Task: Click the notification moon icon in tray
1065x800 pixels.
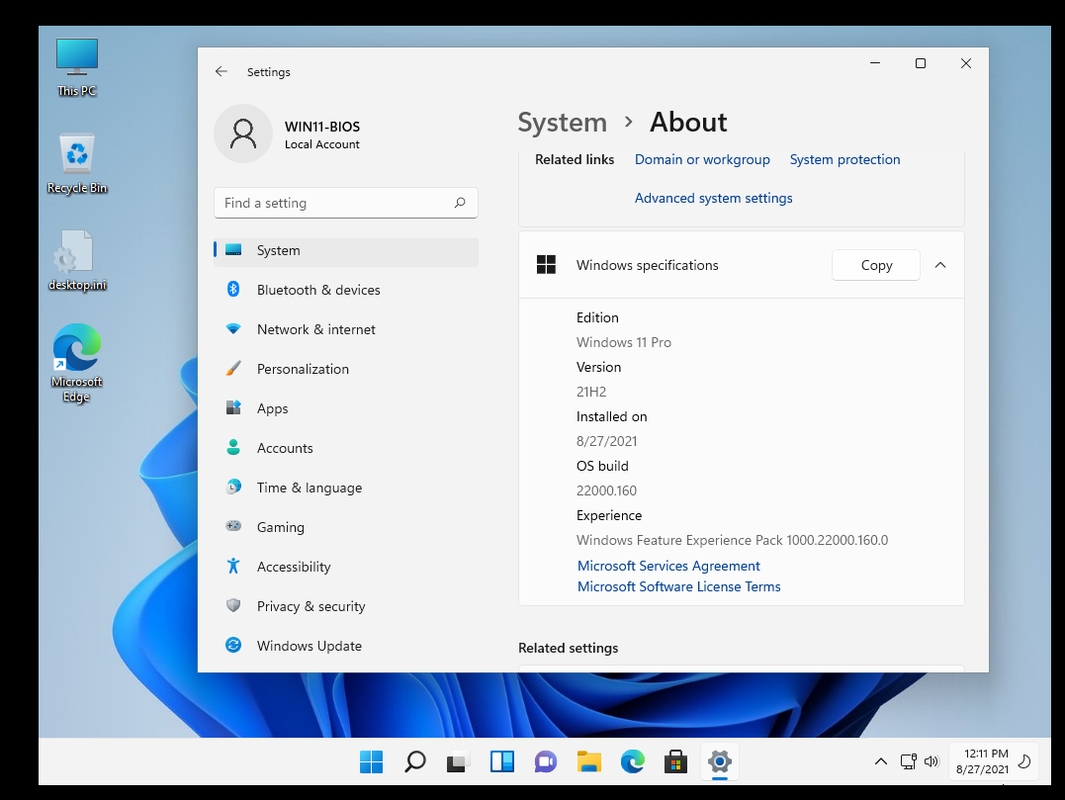Action: click(x=1025, y=761)
